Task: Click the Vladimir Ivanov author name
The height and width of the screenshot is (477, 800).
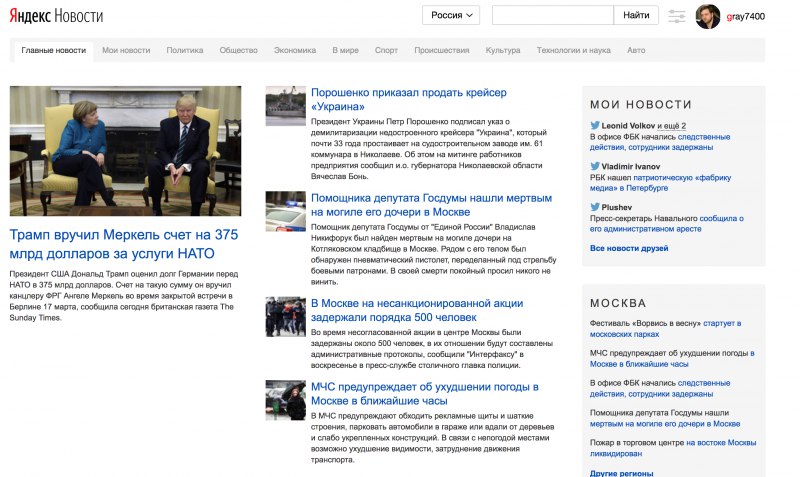Action: pyautogui.click(x=631, y=166)
